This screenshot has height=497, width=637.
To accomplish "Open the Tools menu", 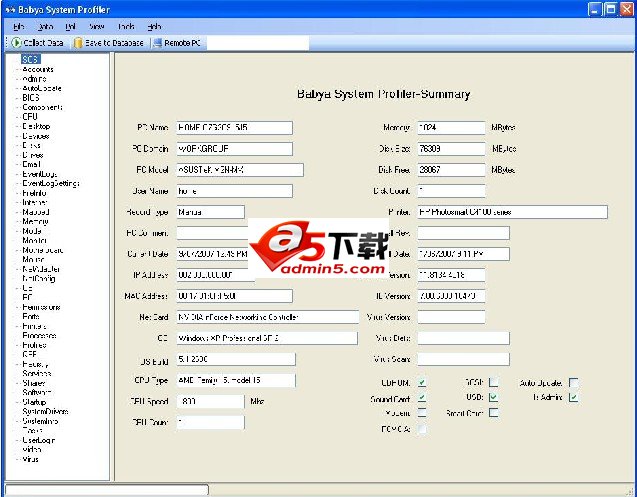I will click(x=125, y=26).
